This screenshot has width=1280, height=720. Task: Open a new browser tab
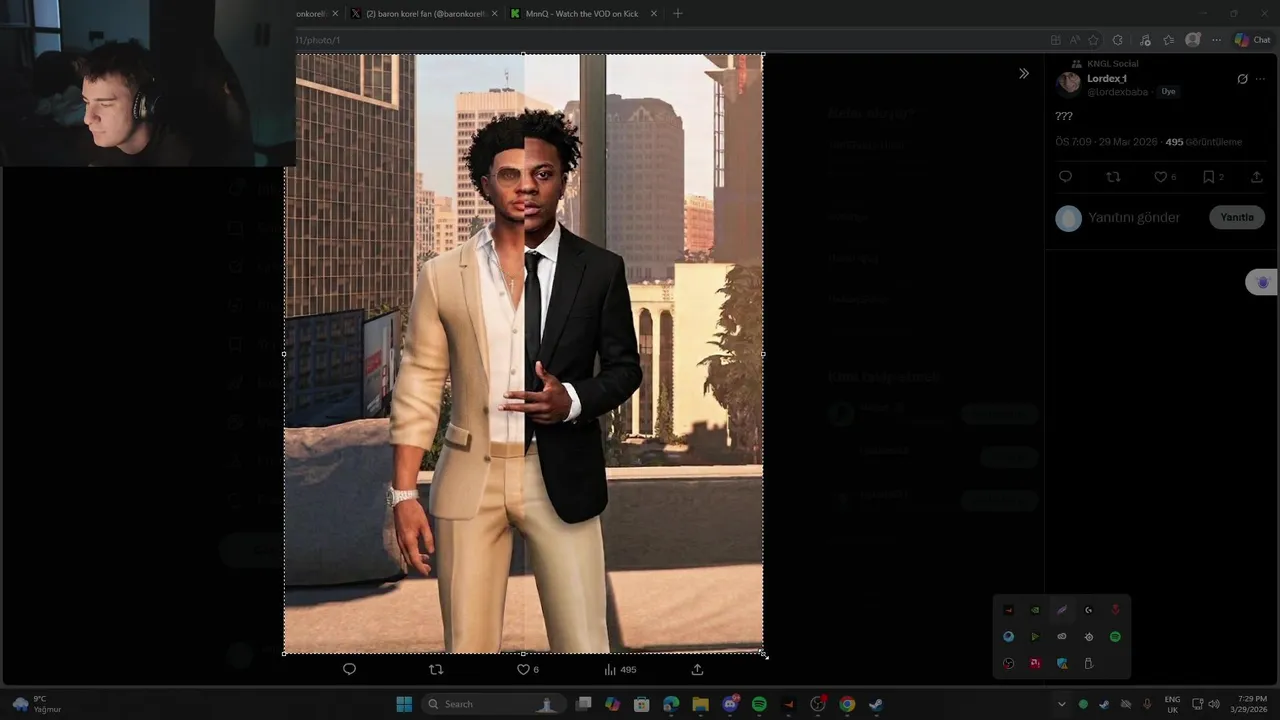tap(677, 13)
